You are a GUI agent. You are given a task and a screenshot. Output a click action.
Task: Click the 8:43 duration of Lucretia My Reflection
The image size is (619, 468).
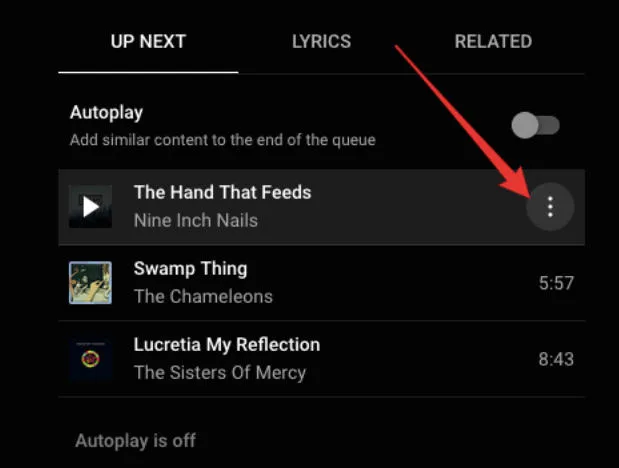click(556, 359)
